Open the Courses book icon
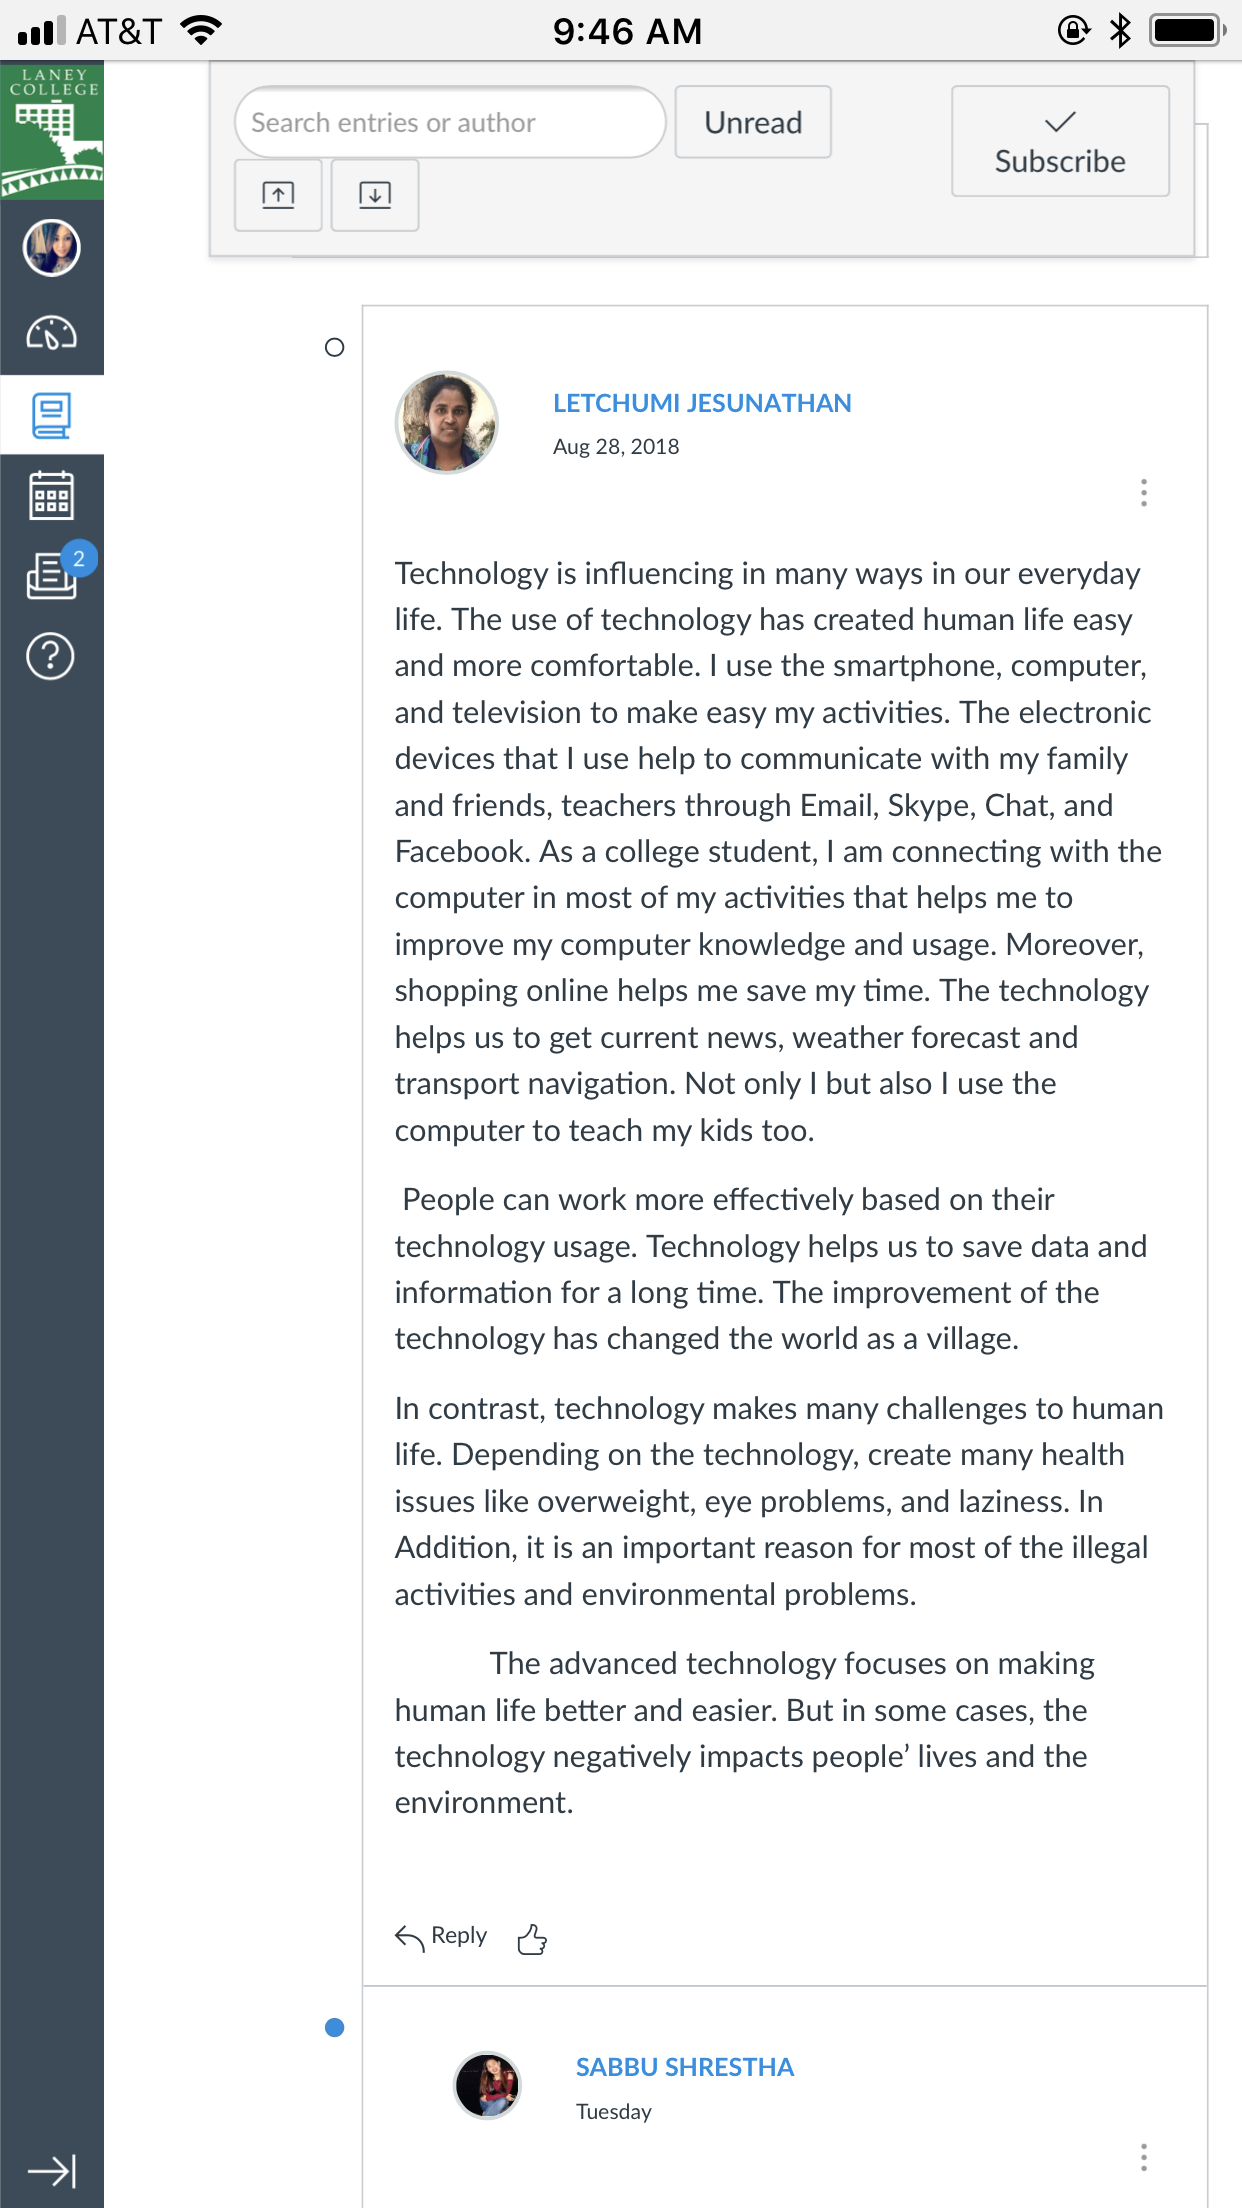Screen dimensions: 1242x2208 coord(51,415)
